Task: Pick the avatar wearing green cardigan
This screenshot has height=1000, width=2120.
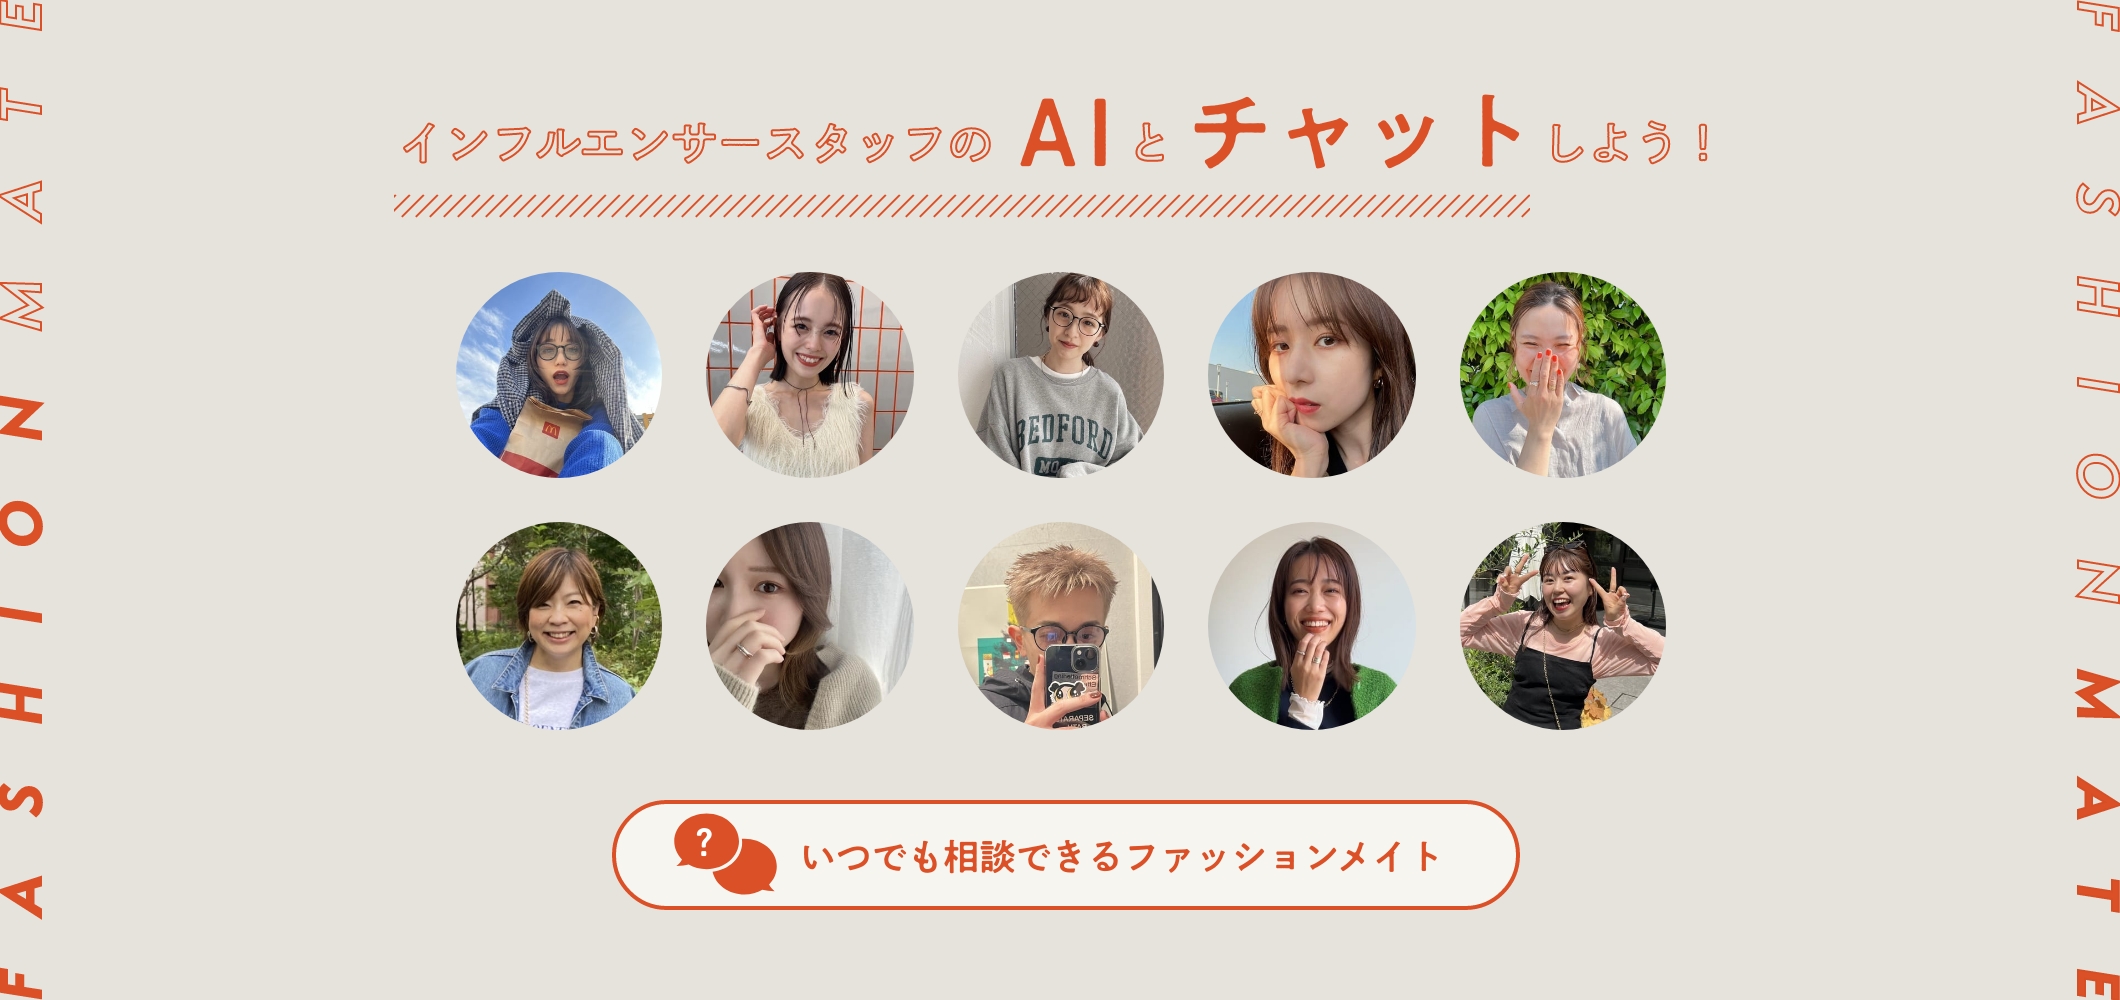Action: click(1312, 626)
